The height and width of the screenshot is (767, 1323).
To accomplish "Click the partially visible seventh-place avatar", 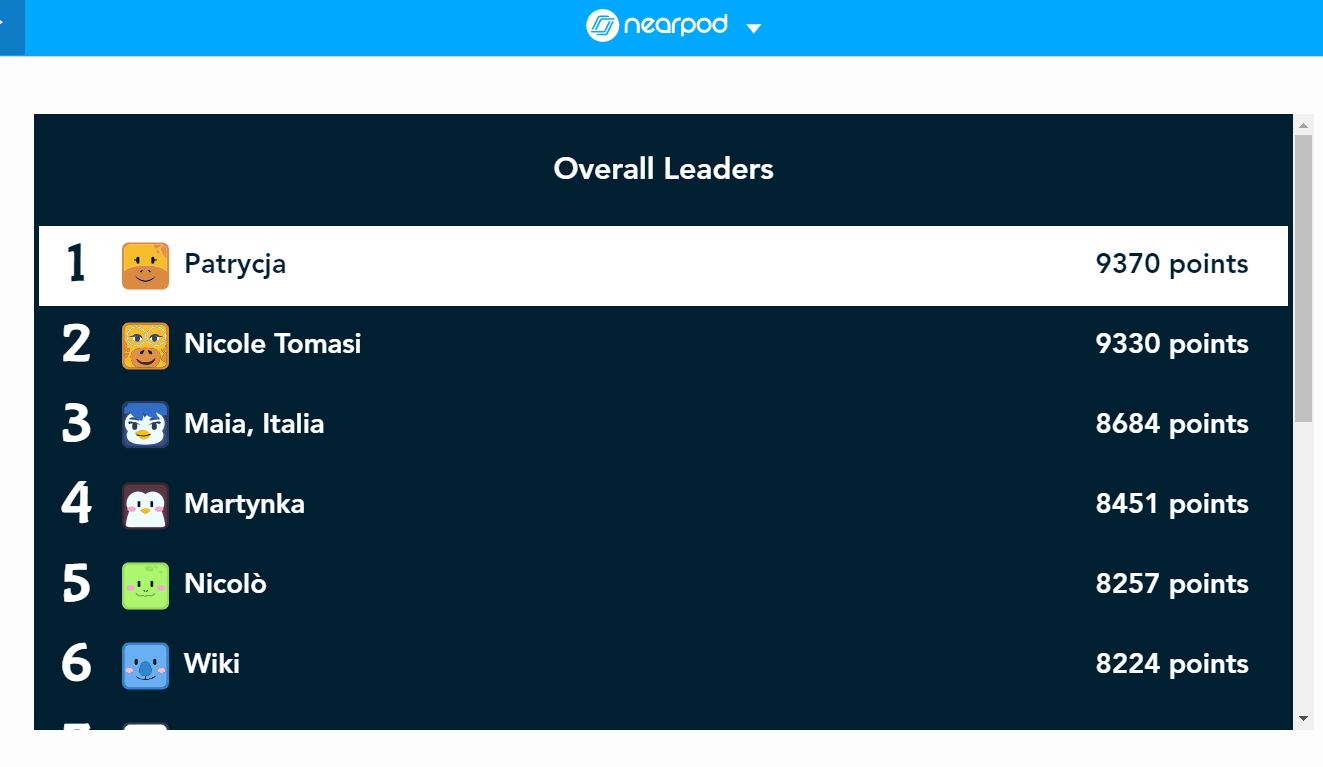I will tap(145, 726).
